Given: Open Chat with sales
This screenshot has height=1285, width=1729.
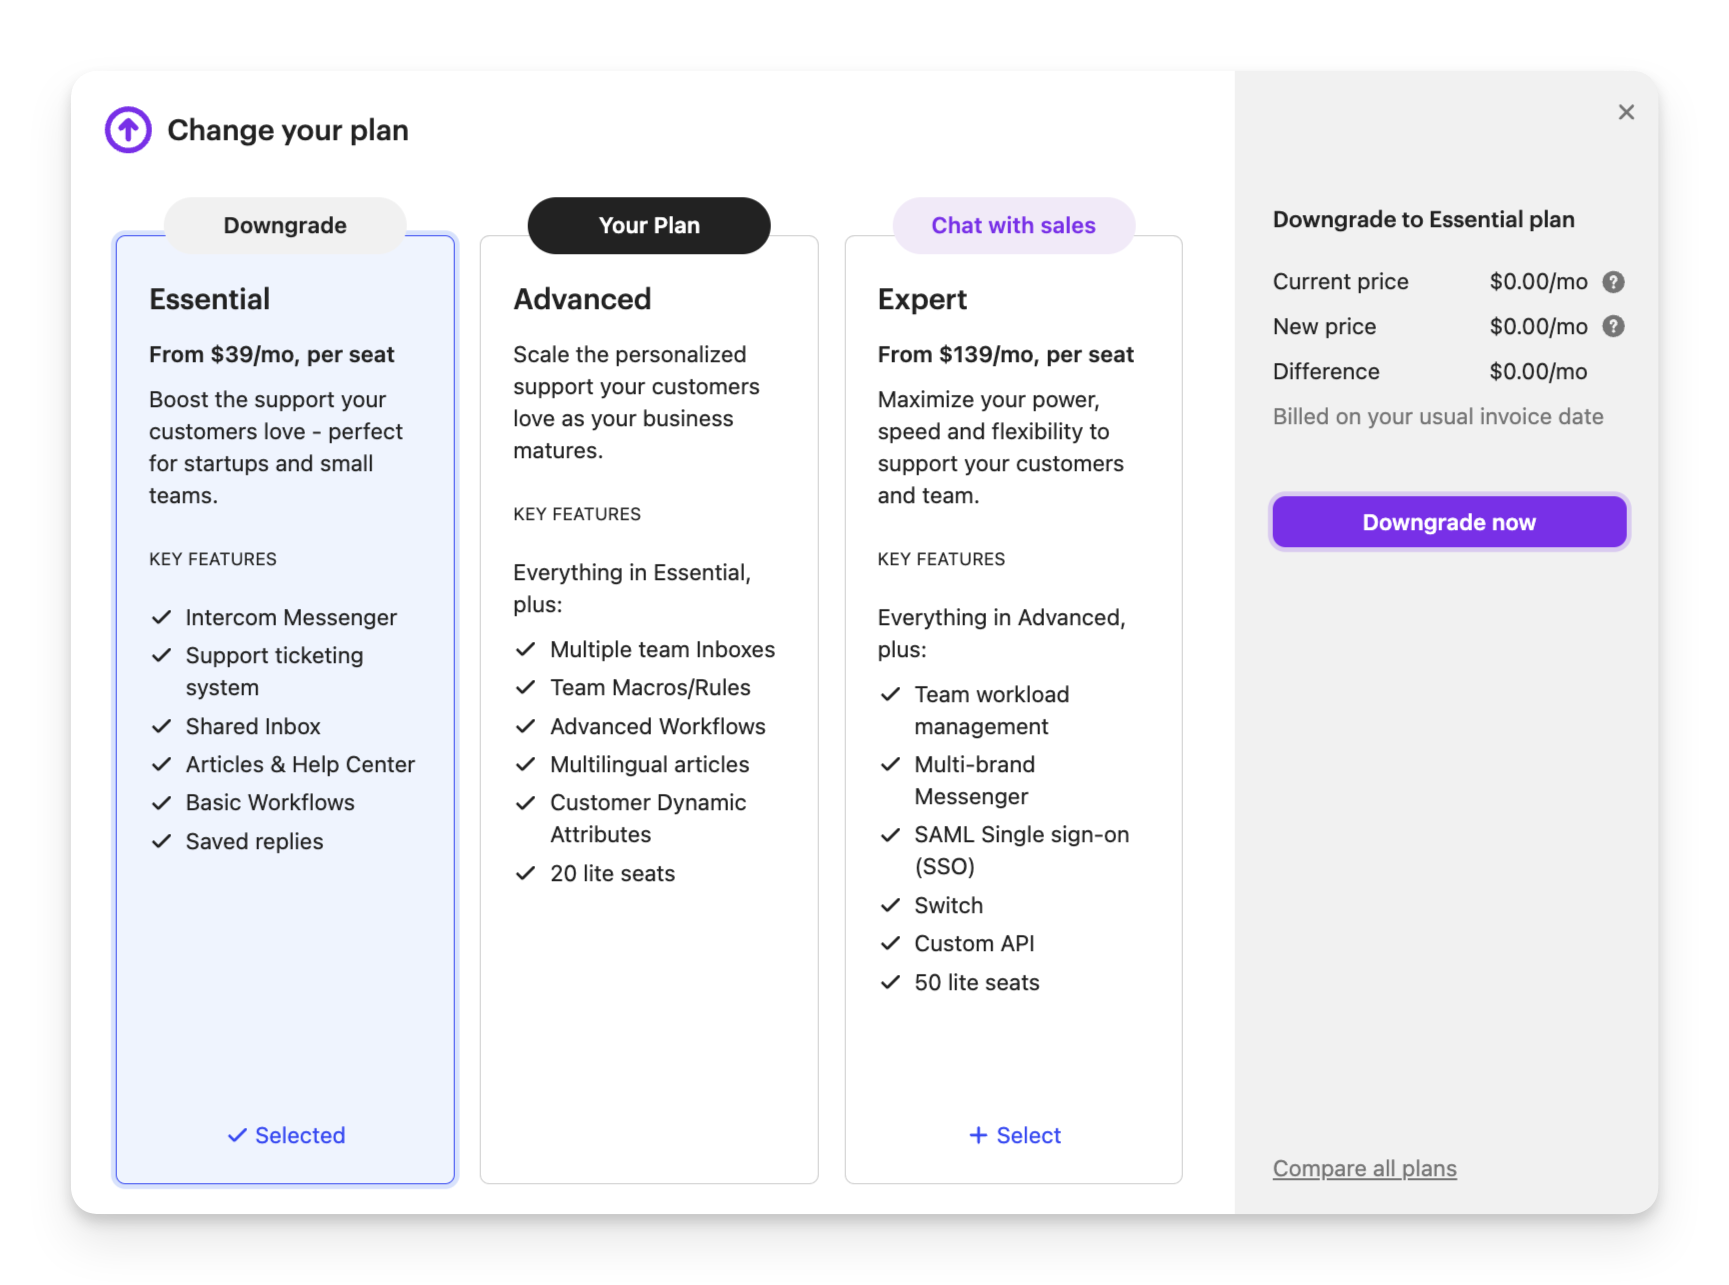Looking at the screenshot, I should [x=1013, y=226].
